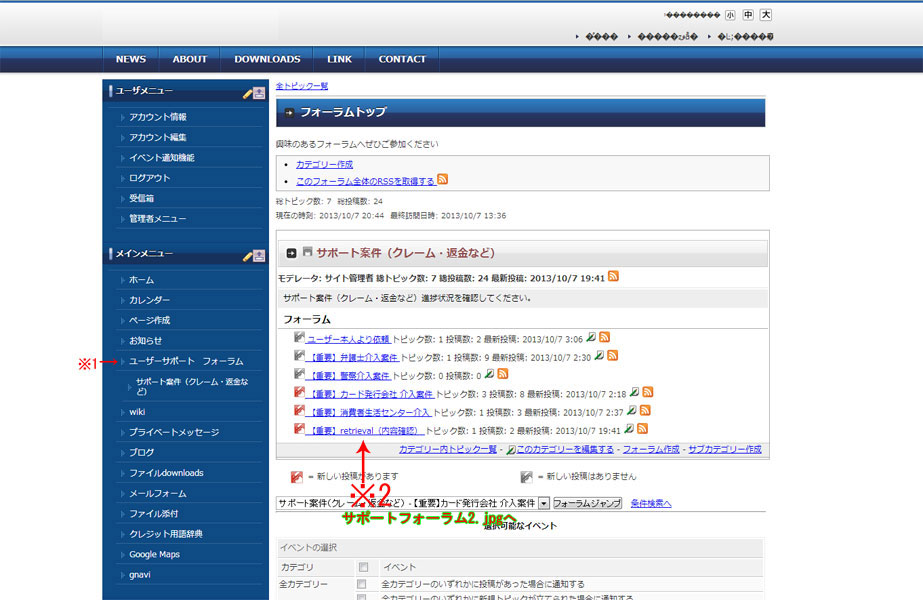Viewport: 923px width, 600px height.
Task: Open the NEWS navigation item
Action: coord(131,59)
